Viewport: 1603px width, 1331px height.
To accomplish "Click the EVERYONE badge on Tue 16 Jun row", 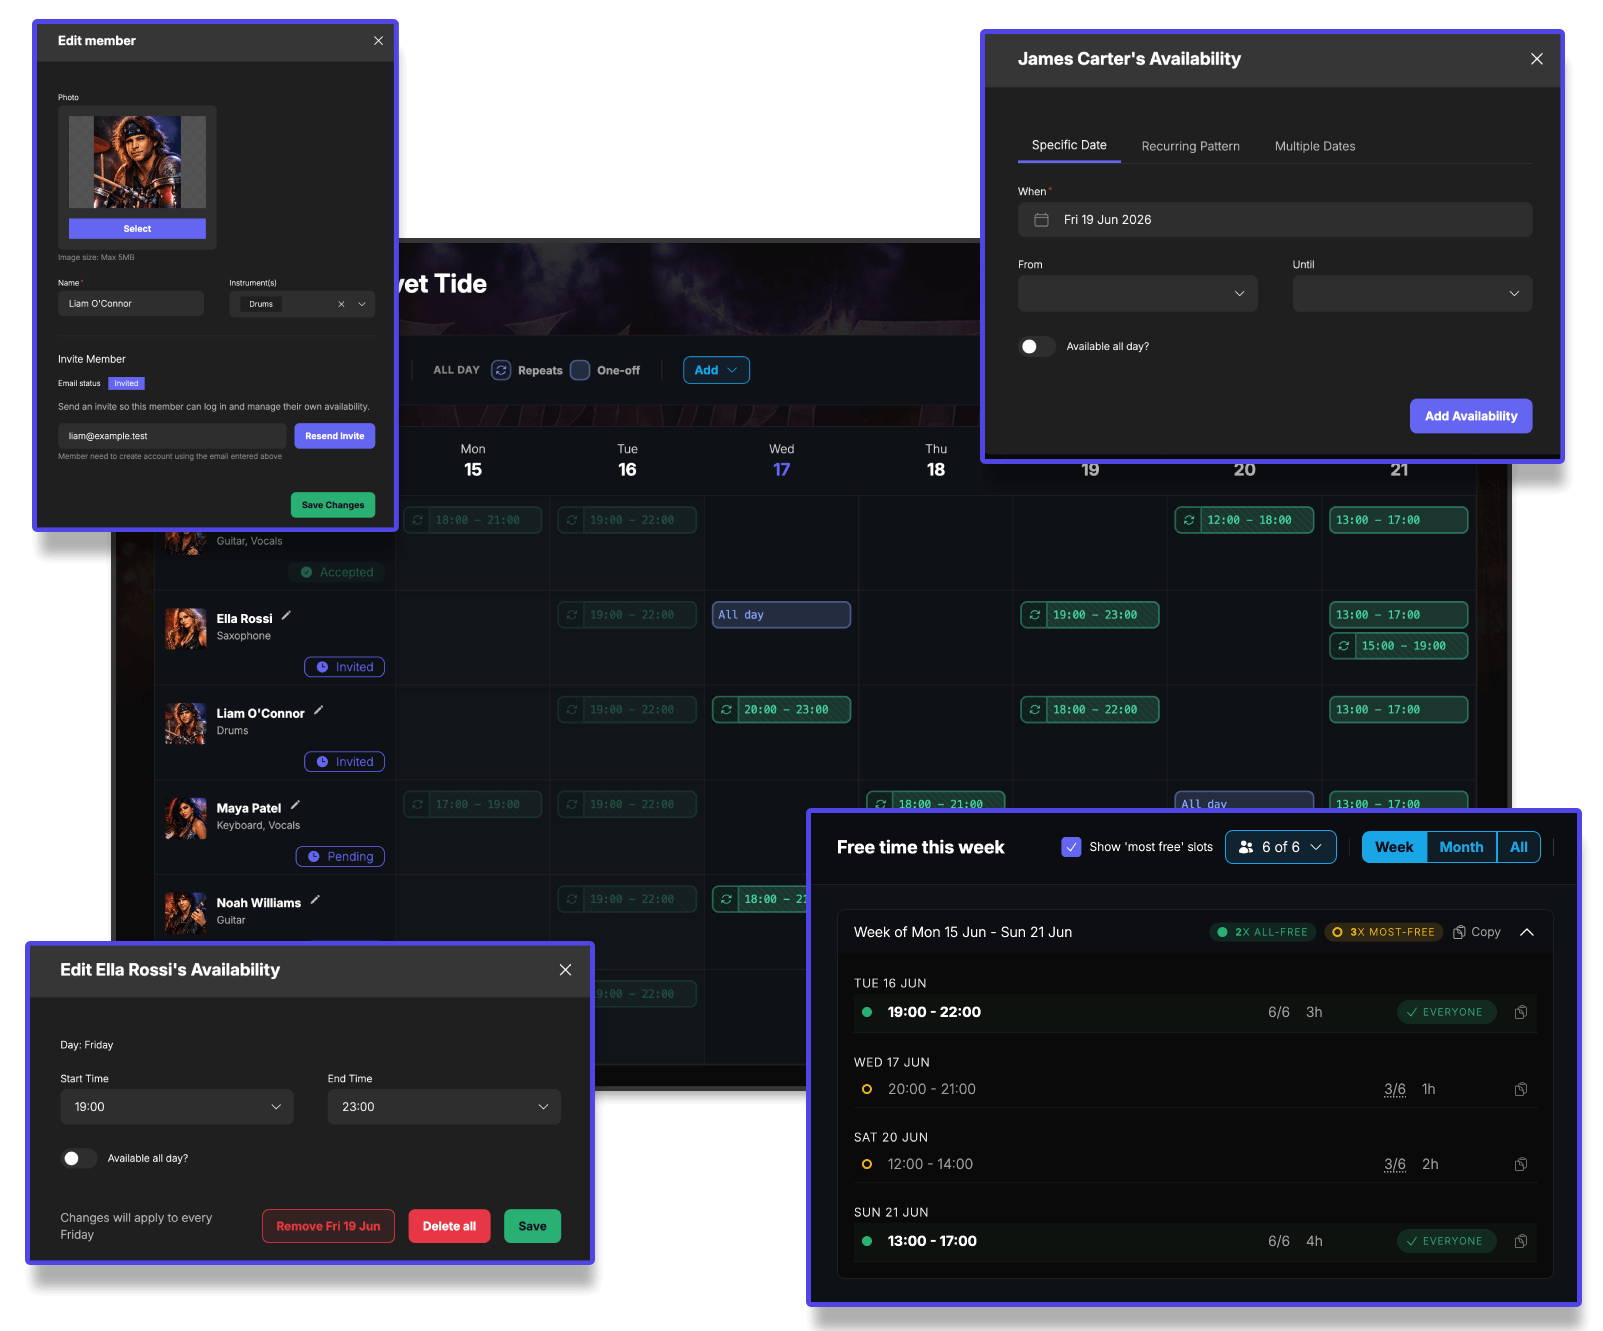I will [x=1446, y=1012].
